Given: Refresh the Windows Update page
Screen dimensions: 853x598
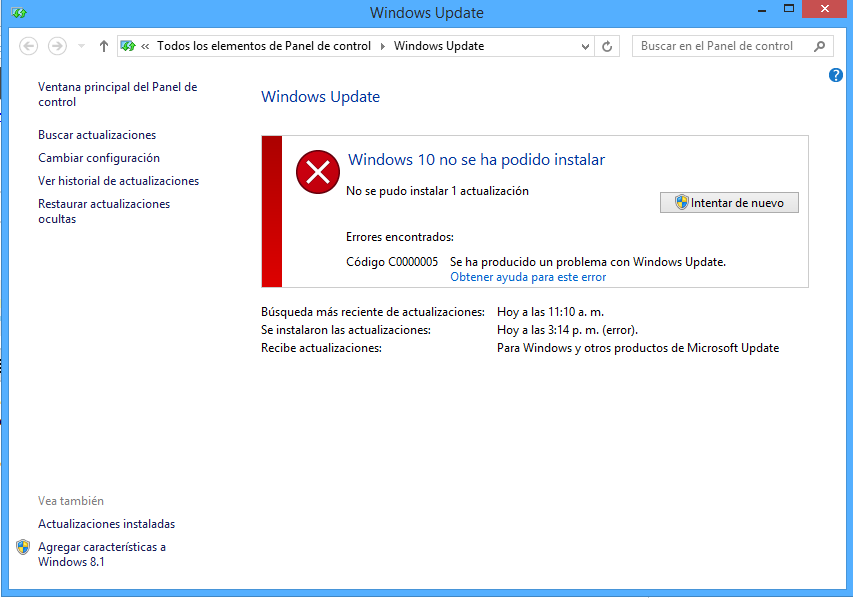Looking at the screenshot, I should [607, 47].
